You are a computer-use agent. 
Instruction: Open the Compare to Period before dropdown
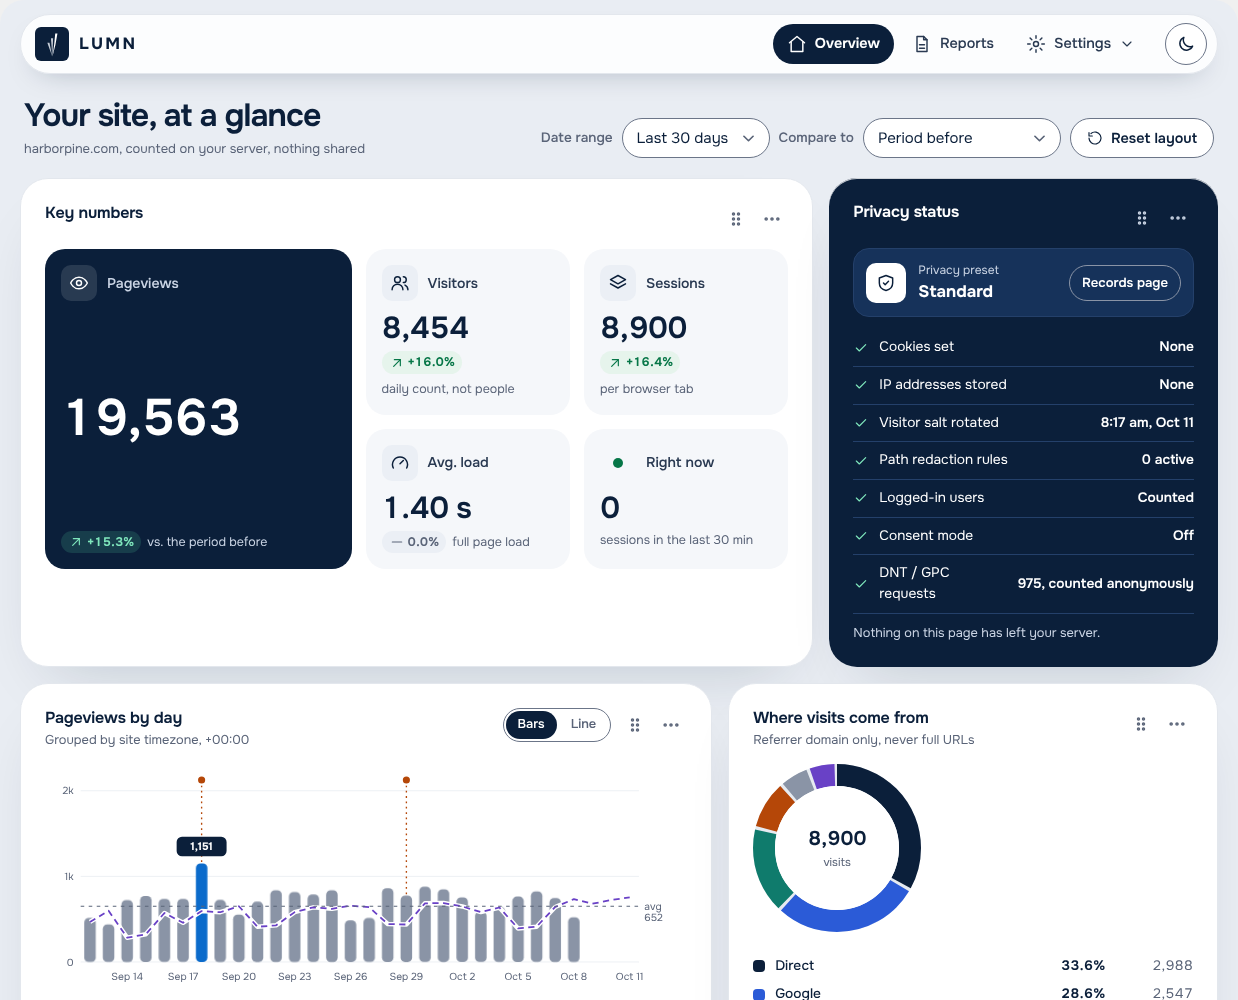coord(961,138)
